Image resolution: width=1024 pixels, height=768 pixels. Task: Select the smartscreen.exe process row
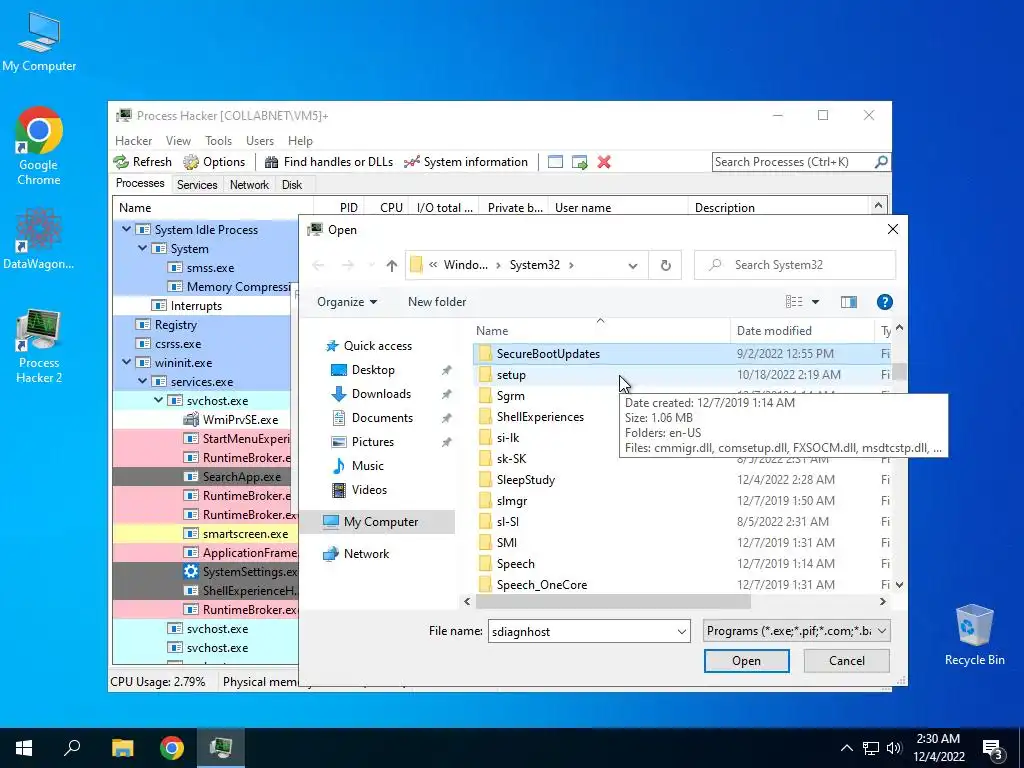205,534
